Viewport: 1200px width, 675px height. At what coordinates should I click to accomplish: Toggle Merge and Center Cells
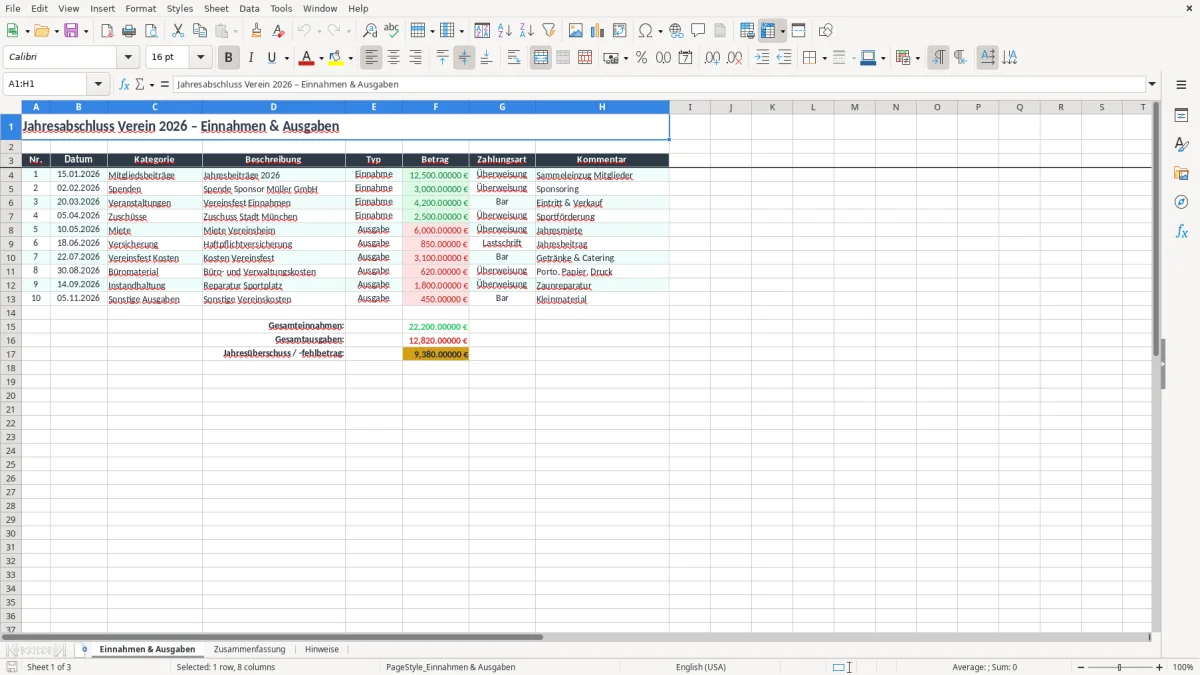coord(541,58)
